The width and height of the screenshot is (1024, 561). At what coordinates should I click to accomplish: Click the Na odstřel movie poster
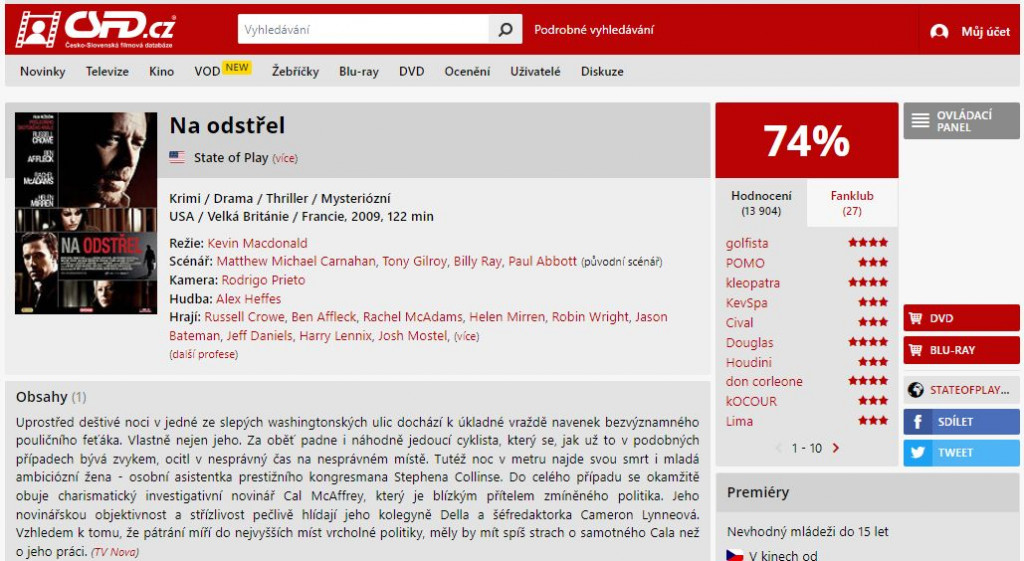click(86, 213)
